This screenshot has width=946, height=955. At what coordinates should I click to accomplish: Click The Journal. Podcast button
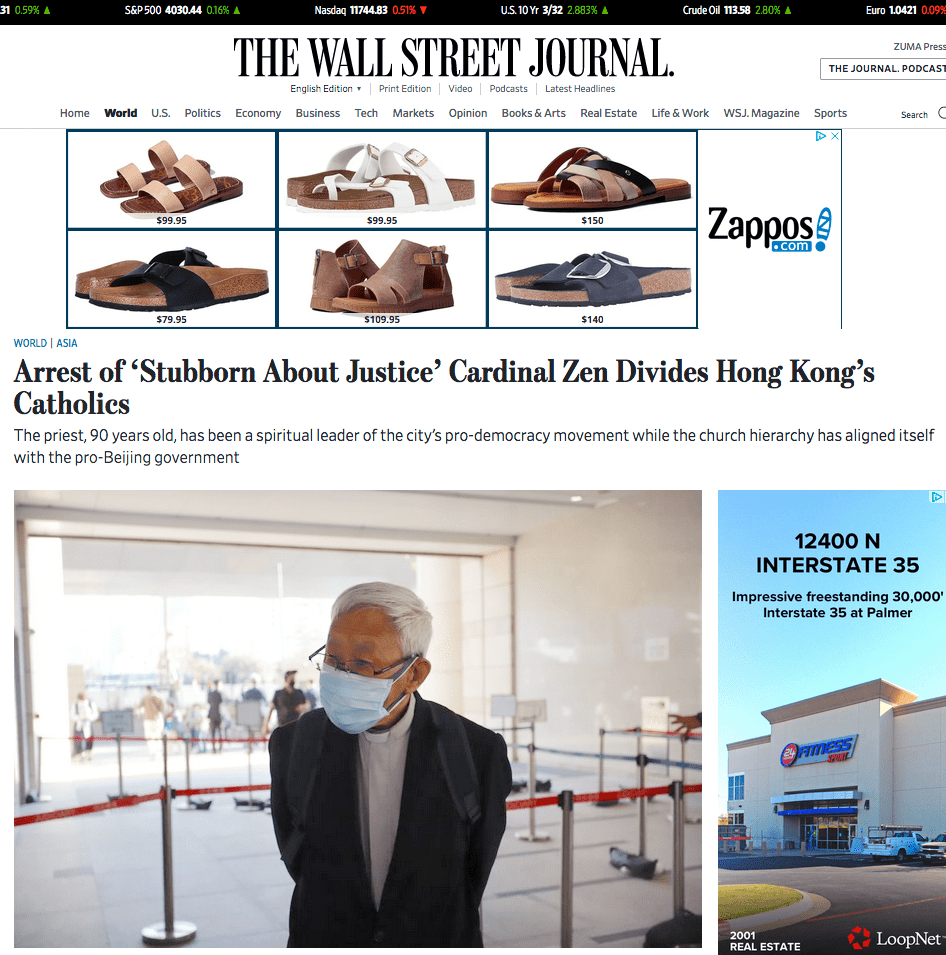(x=883, y=69)
